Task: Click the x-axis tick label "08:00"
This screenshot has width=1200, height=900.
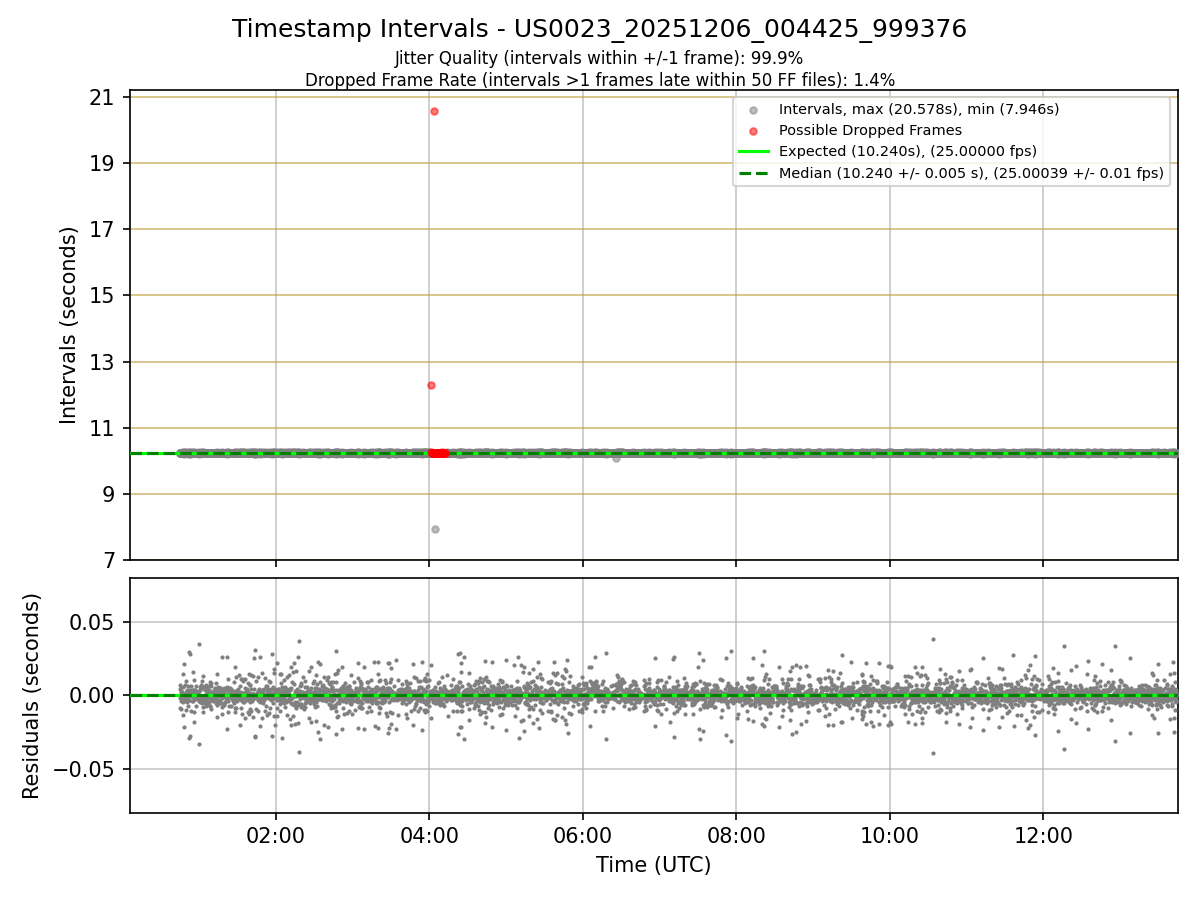Action: tap(736, 835)
